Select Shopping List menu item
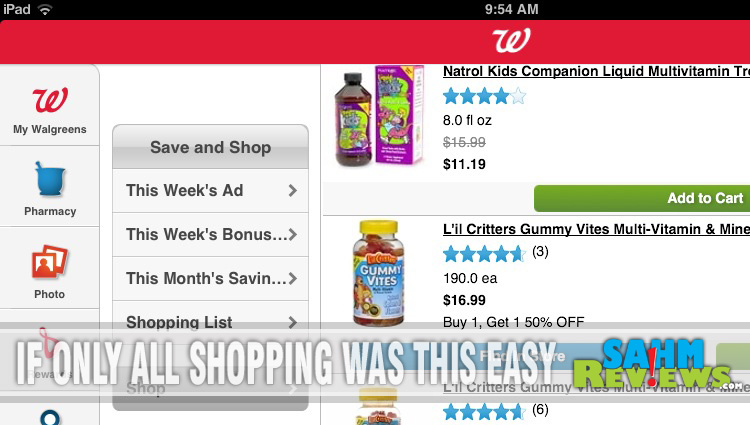This screenshot has height=425, width=750. [x=210, y=323]
